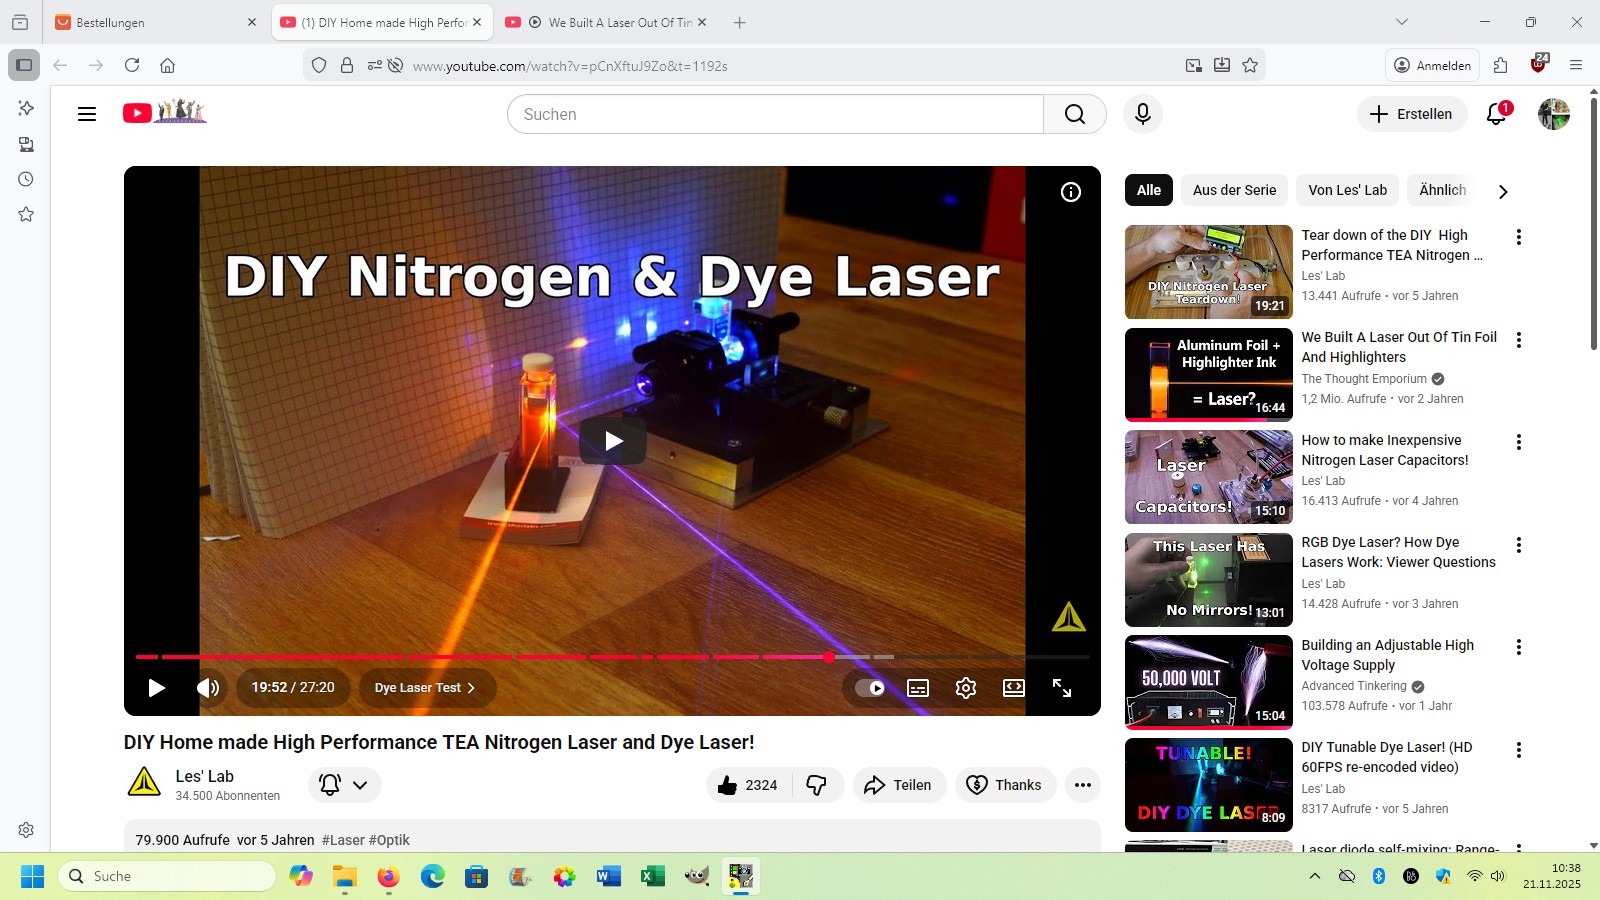Open options for Tear down video
Image resolution: width=1600 pixels, height=900 pixels.
[1518, 237]
